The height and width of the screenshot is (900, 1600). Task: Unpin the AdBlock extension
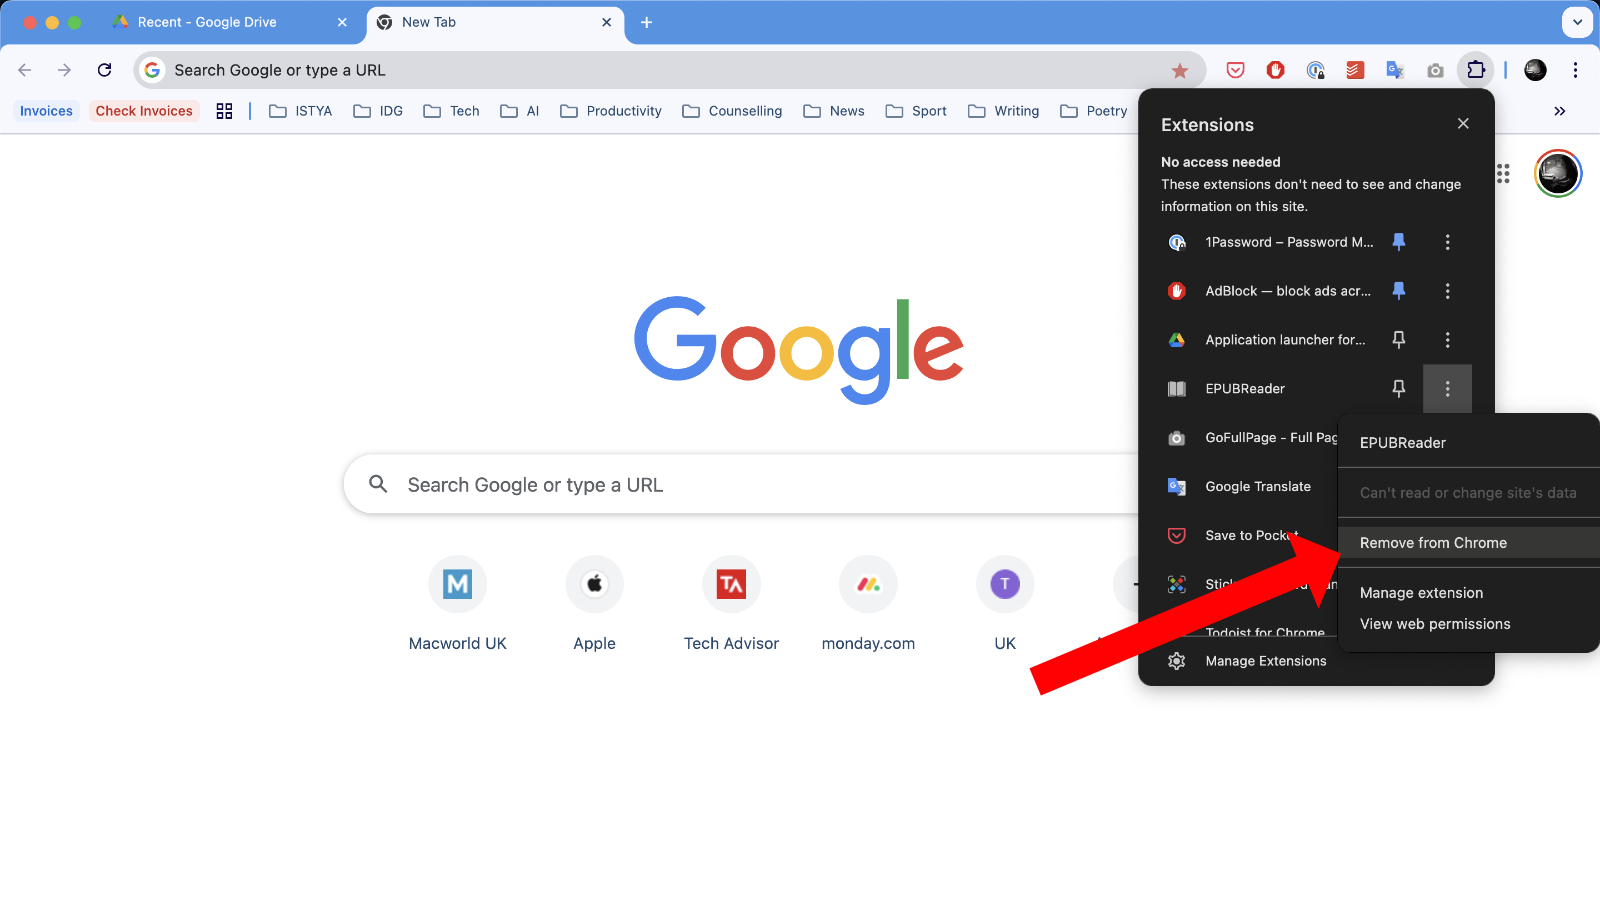coord(1399,291)
